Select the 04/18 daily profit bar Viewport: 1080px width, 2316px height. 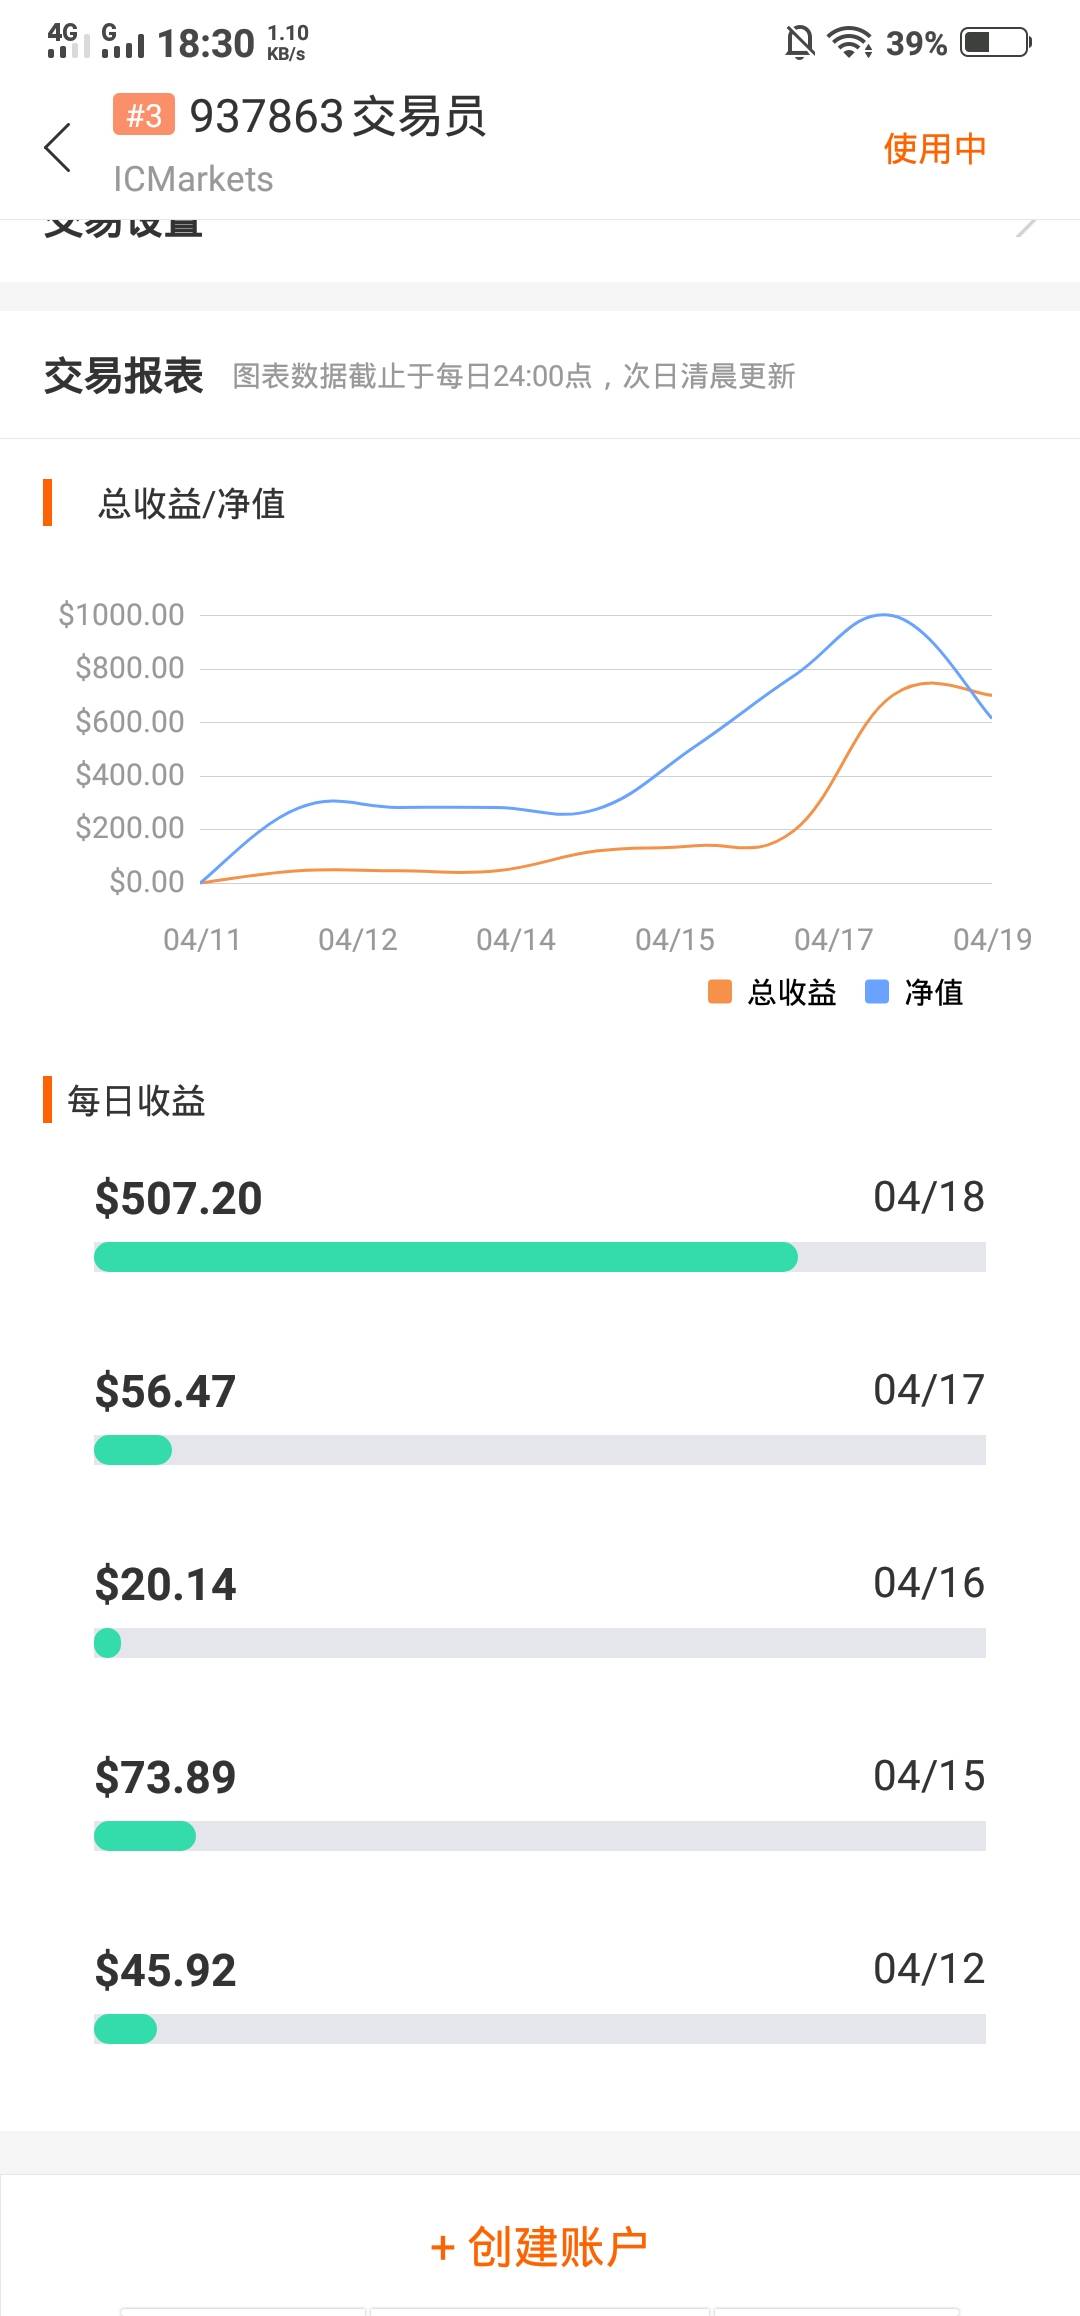point(540,1257)
